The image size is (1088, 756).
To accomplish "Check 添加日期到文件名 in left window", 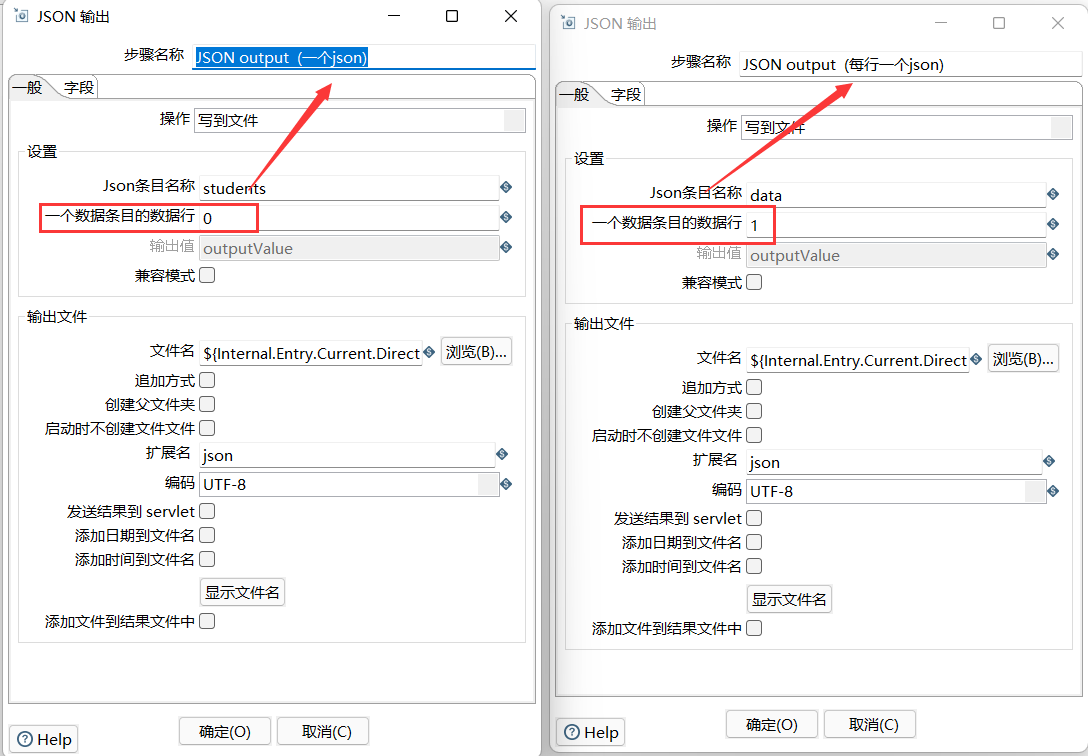I will 207,535.
